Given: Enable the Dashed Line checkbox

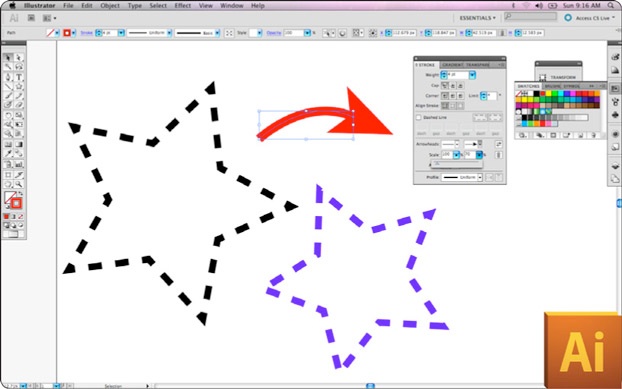Looking at the screenshot, I should pos(419,117).
